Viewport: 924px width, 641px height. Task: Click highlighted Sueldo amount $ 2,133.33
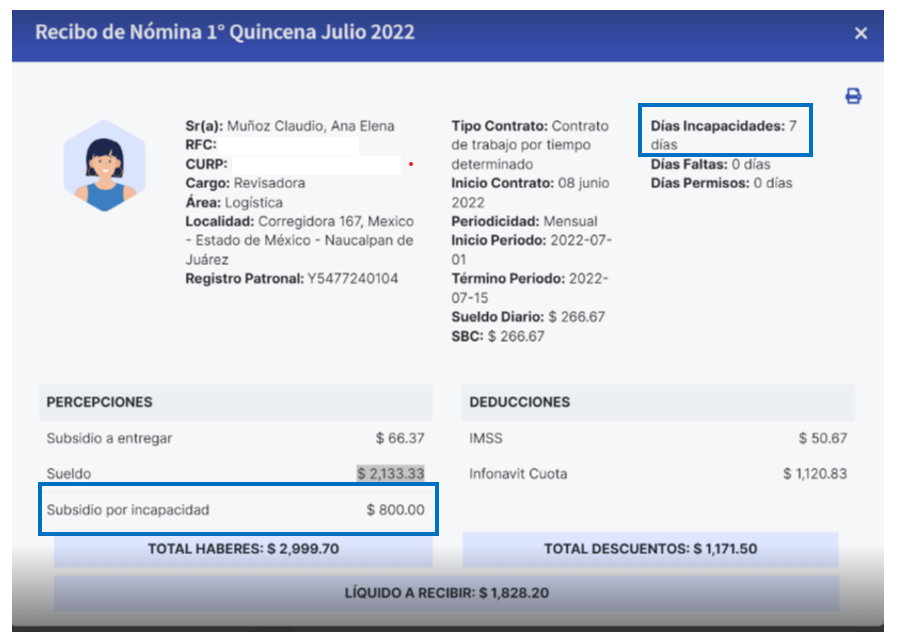390,474
